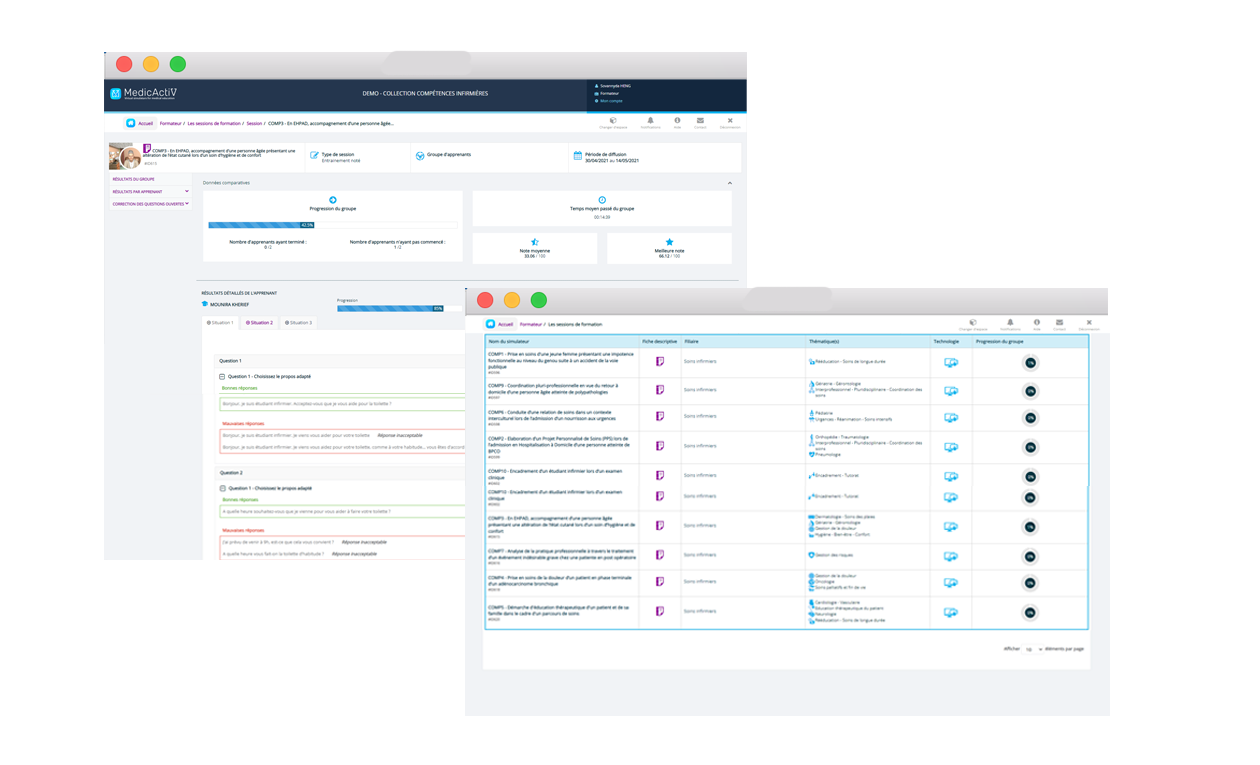The width and height of the screenshot is (1260, 765).
Task: Click Aide icon in results window
Action: click(677, 120)
